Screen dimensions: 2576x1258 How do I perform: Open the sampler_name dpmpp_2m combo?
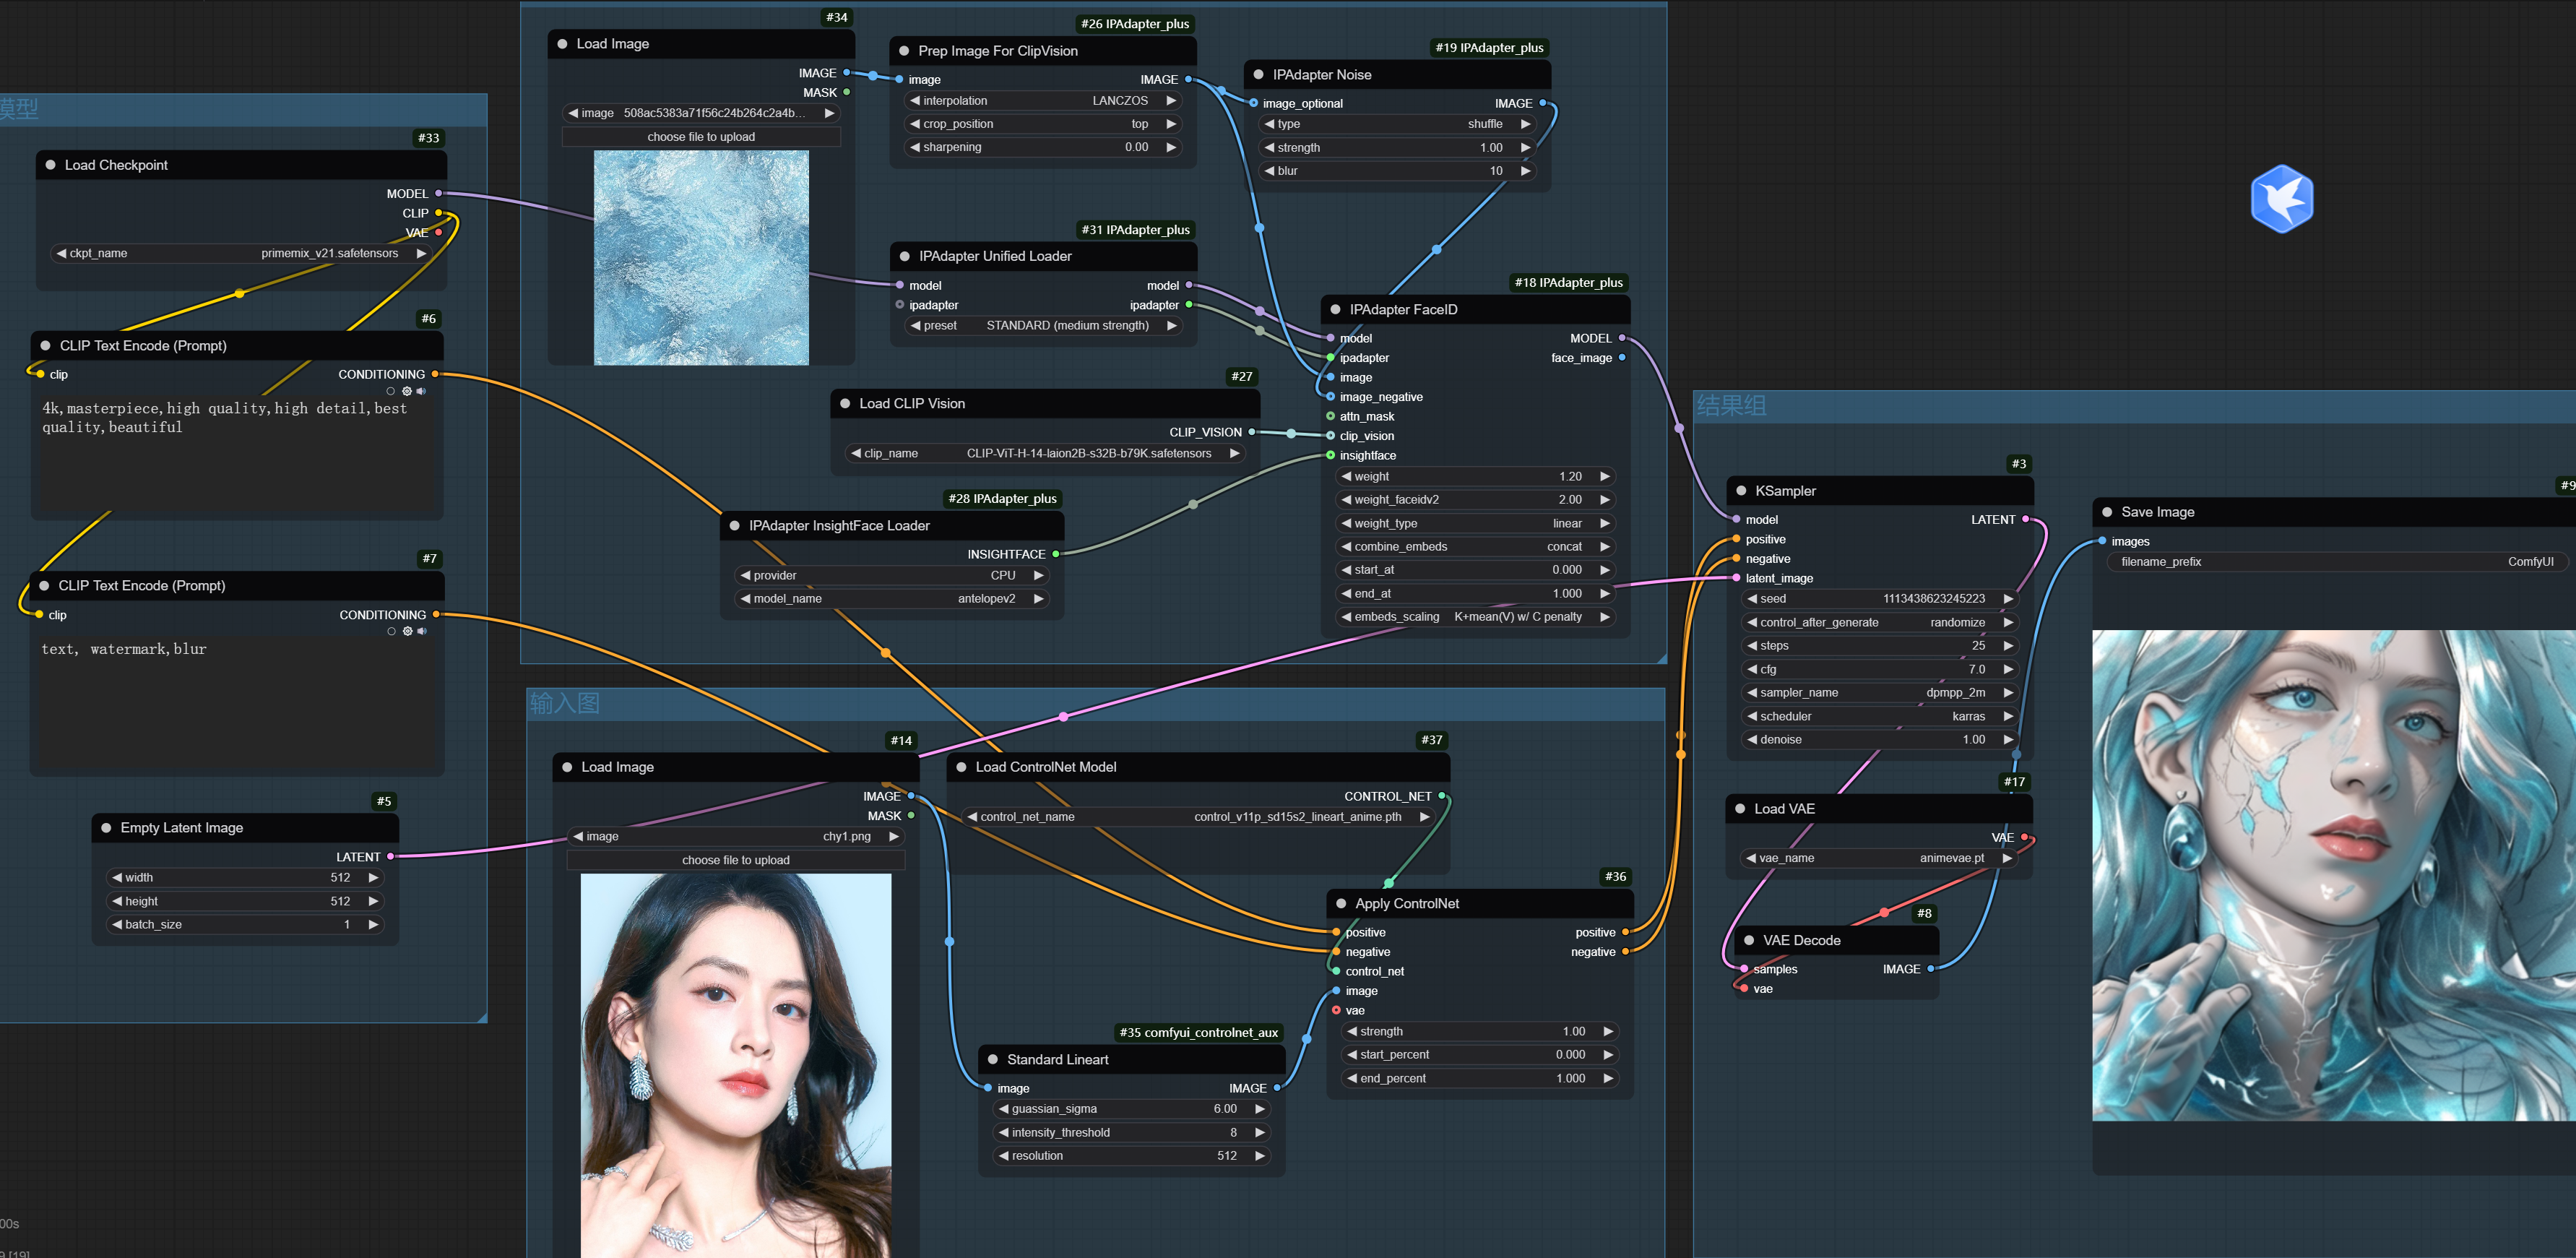coord(1880,693)
